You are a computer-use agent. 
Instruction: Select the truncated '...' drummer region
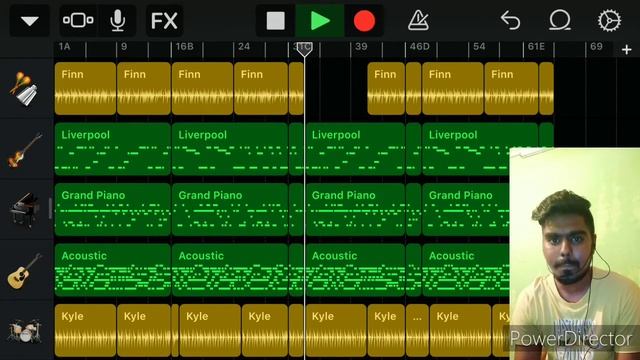(417, 330)
